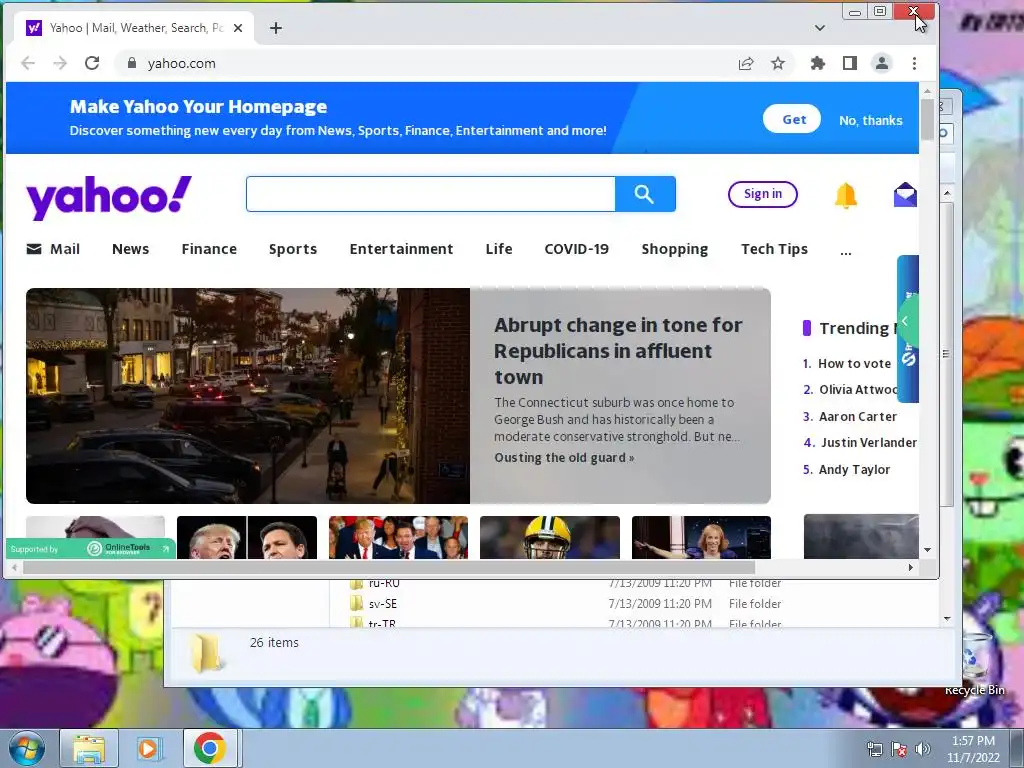The width and height of the screenshot is (1024, 768).
Task: Open the Chrome profile avatar
Action: pos(882,63)
